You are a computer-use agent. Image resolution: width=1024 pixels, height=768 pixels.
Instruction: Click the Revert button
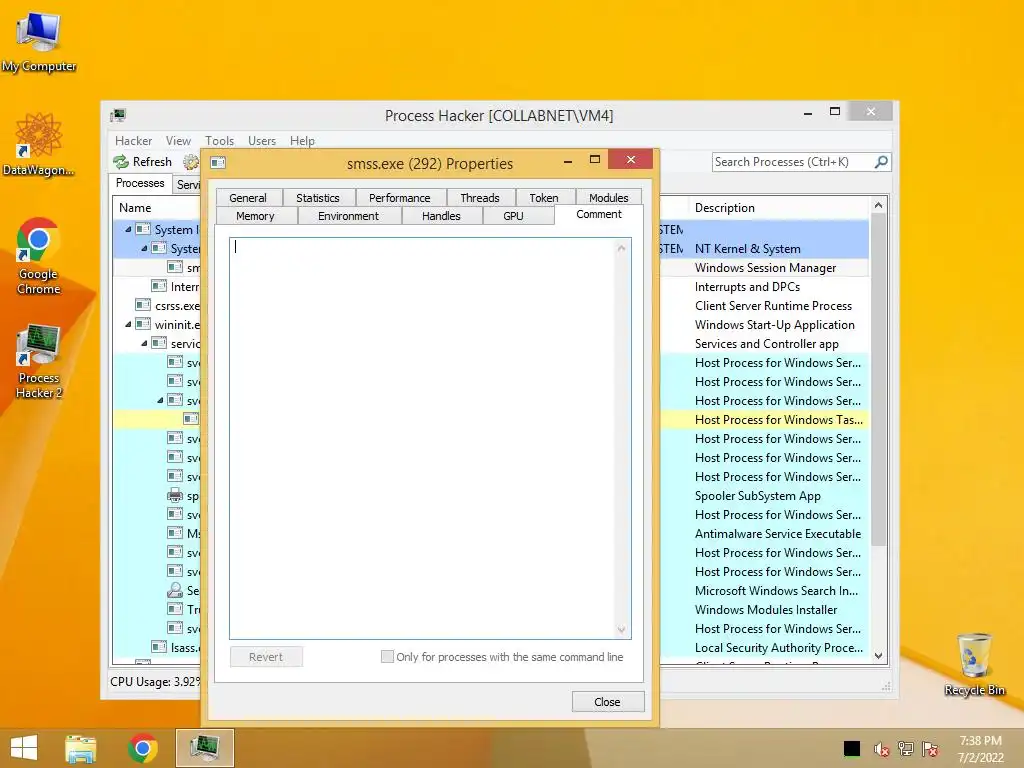[266, 657]
